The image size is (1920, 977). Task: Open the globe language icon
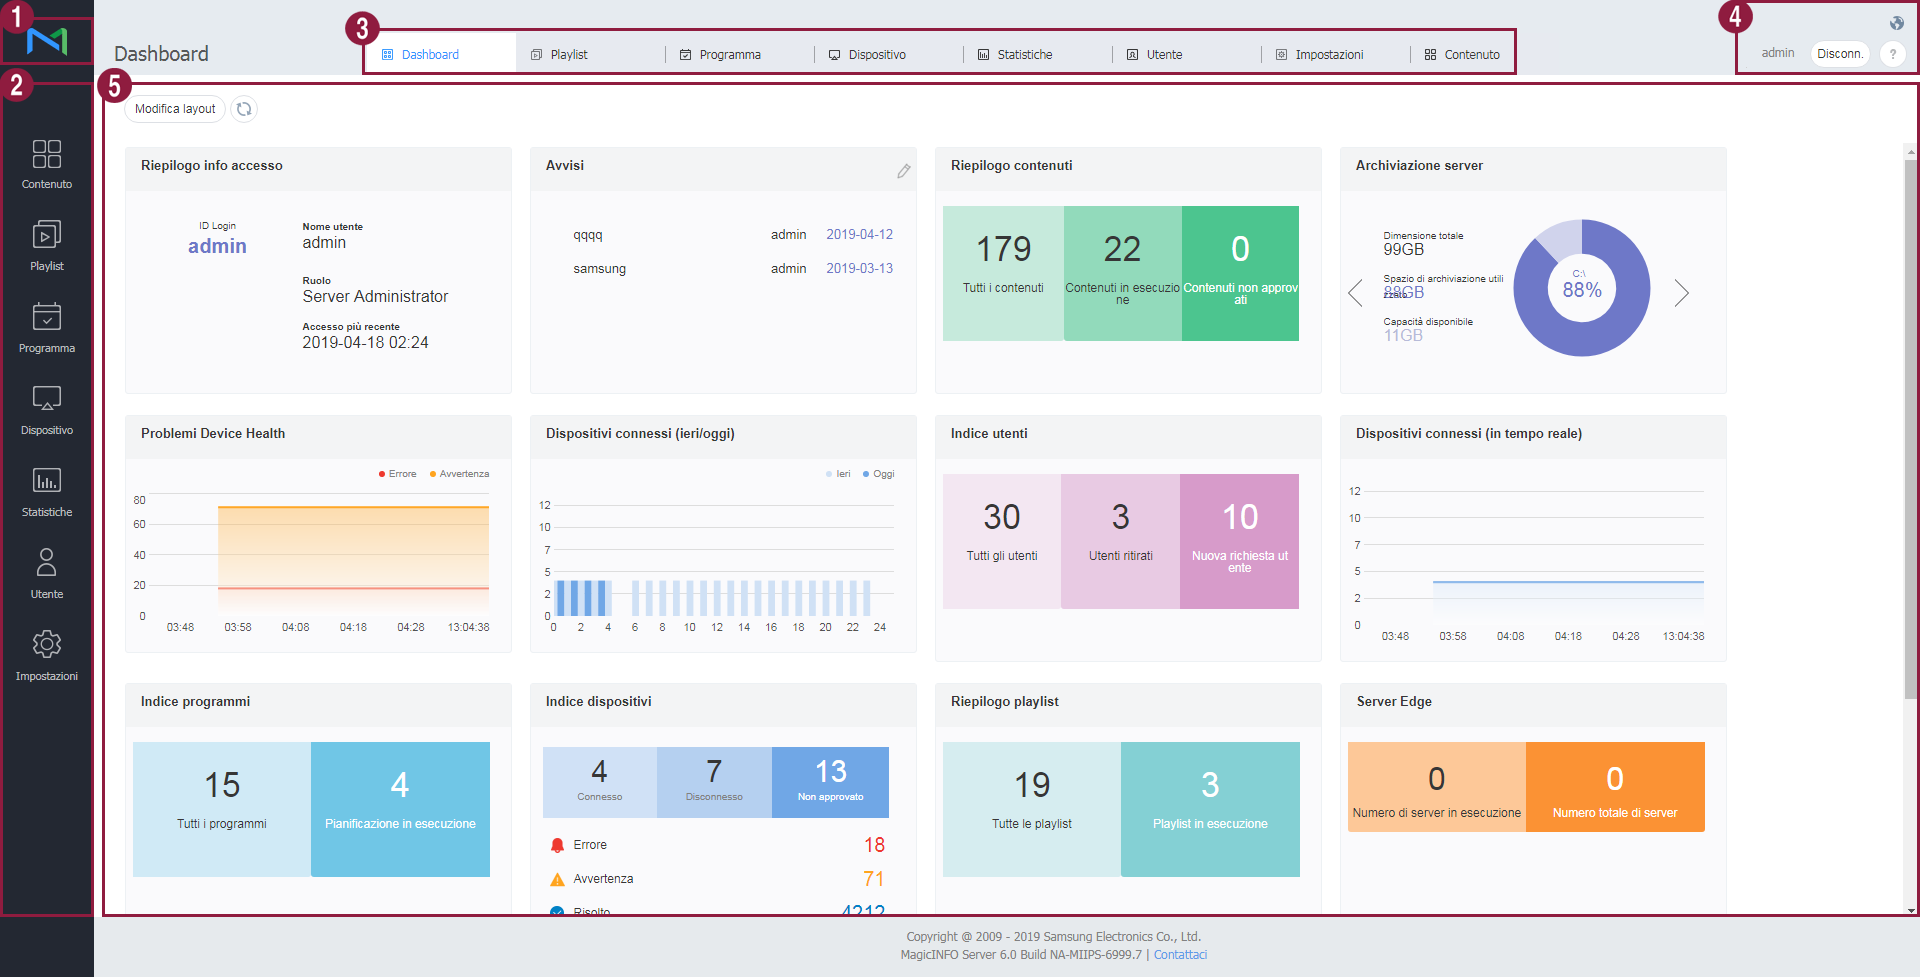(x=1897, y=23)
